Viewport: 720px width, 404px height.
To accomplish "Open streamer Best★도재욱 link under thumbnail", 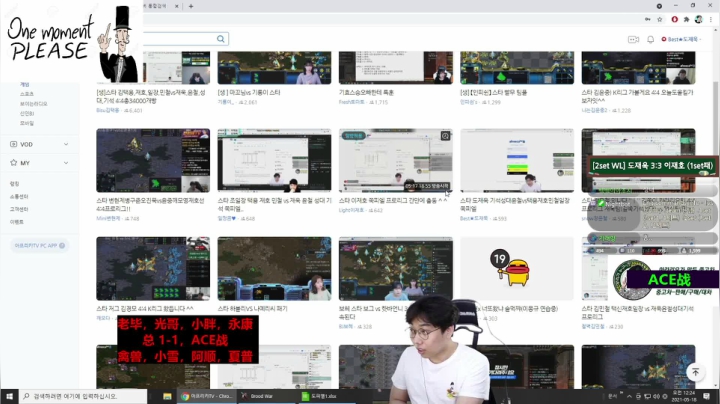I will pyautogui.click(x=474, y=219).
